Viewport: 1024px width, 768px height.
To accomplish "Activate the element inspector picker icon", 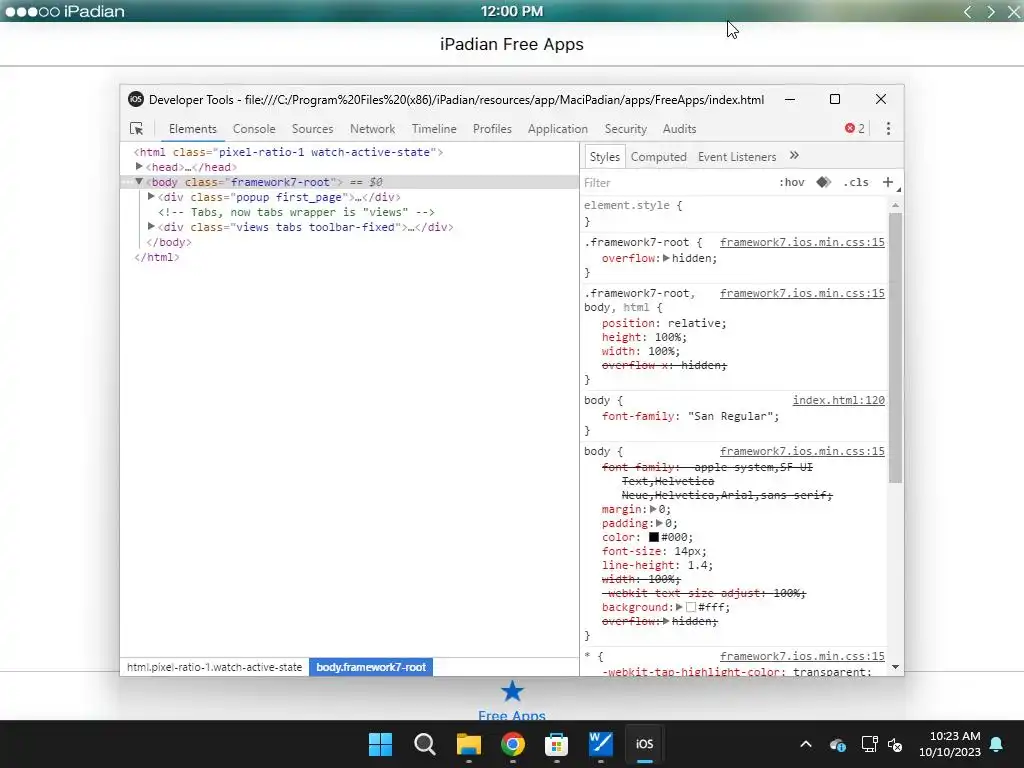I will 136,129.
